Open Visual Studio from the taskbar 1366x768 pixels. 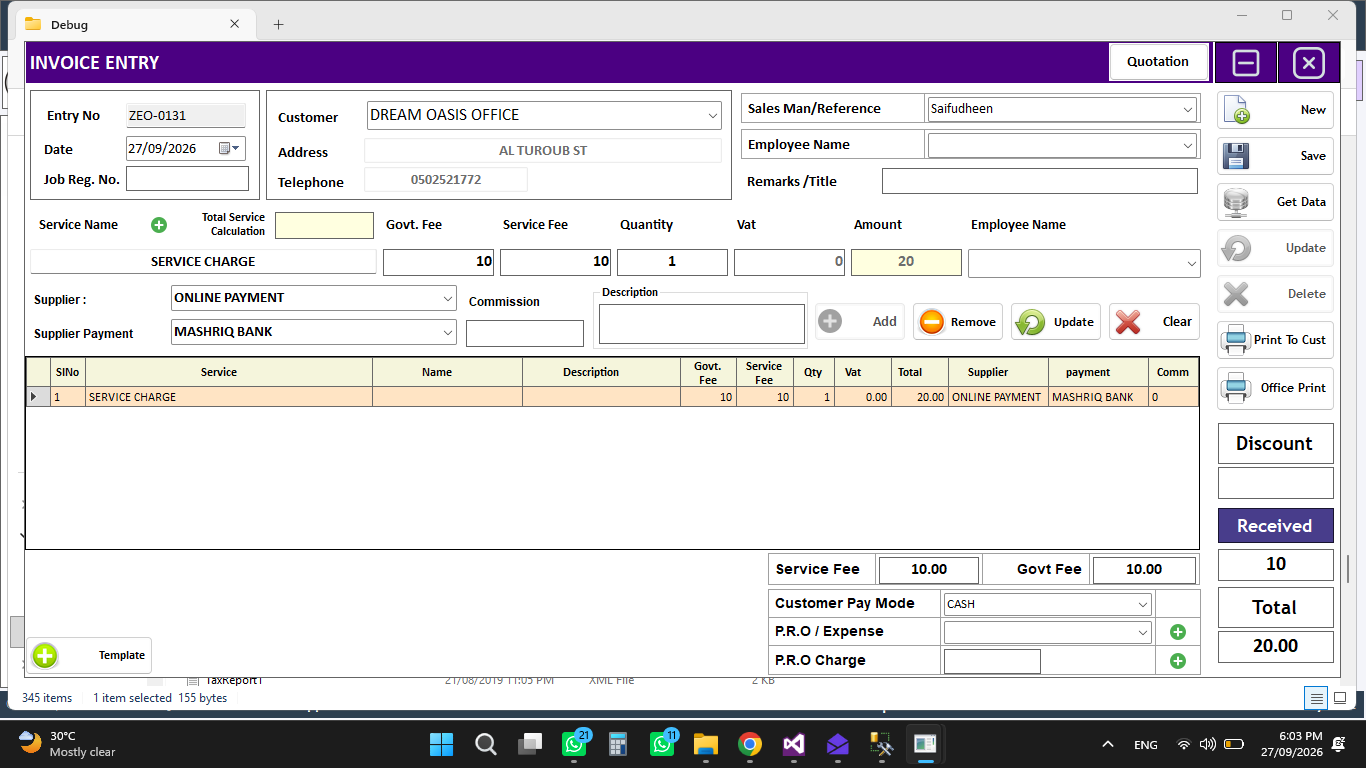[x=794, y=744]
